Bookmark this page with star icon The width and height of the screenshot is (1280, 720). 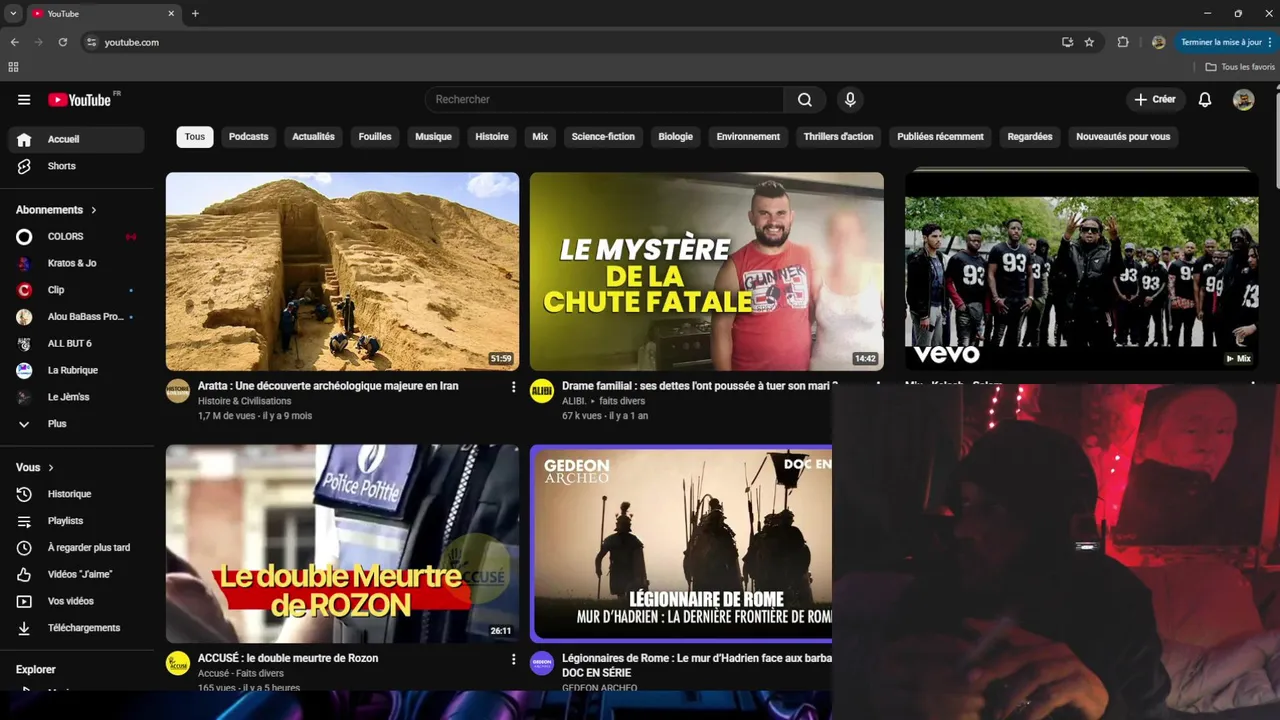pos(1089,42)
